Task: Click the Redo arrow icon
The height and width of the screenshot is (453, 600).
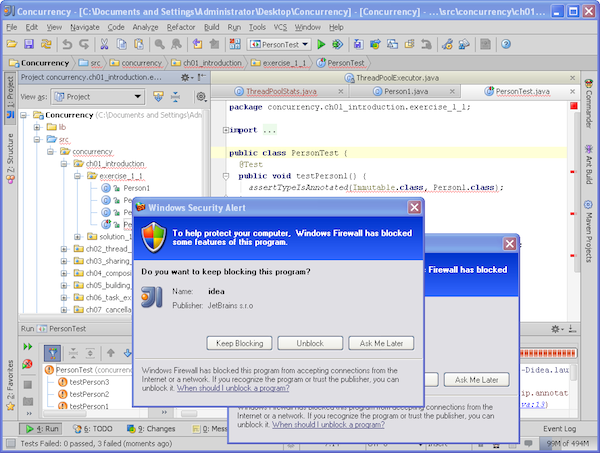Action: pyautogui.click(x=84, y=44)
